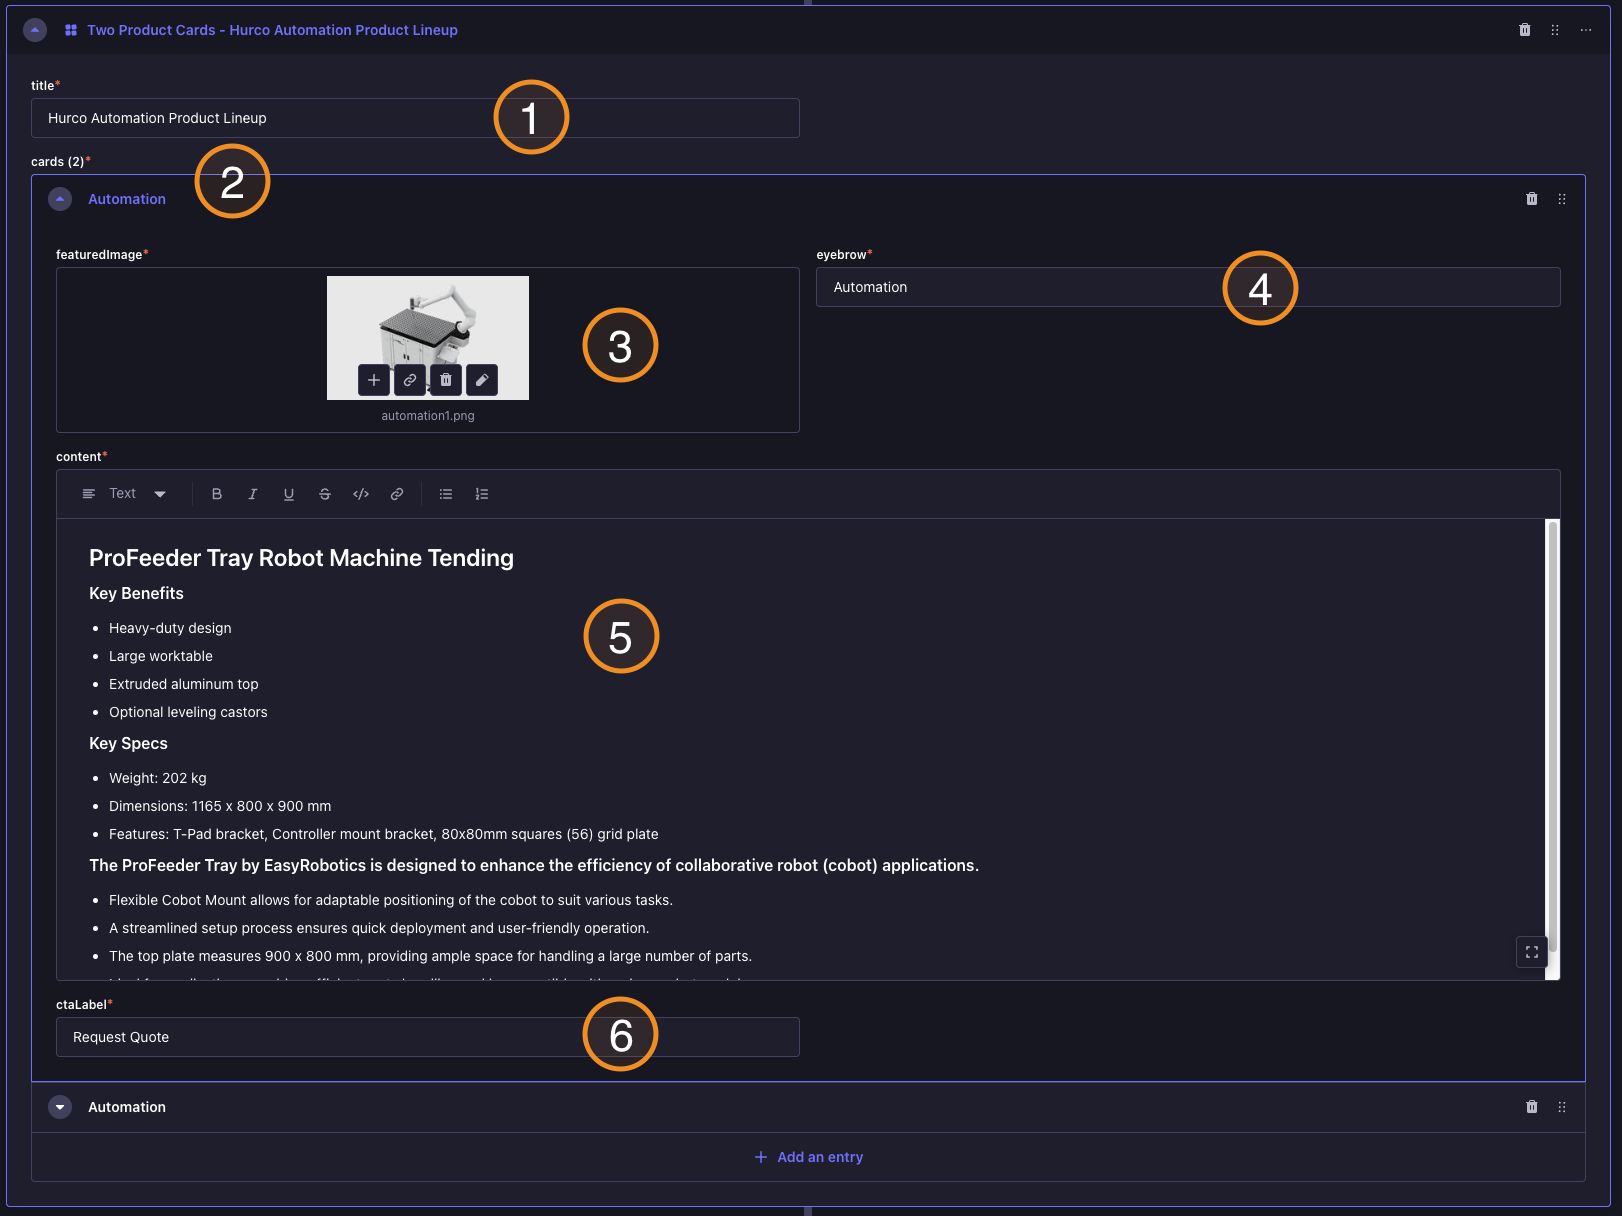The width and height of the screenshot is (1622, 1216).
Task: Click the Two Product Cards component title
Action: 272,30
